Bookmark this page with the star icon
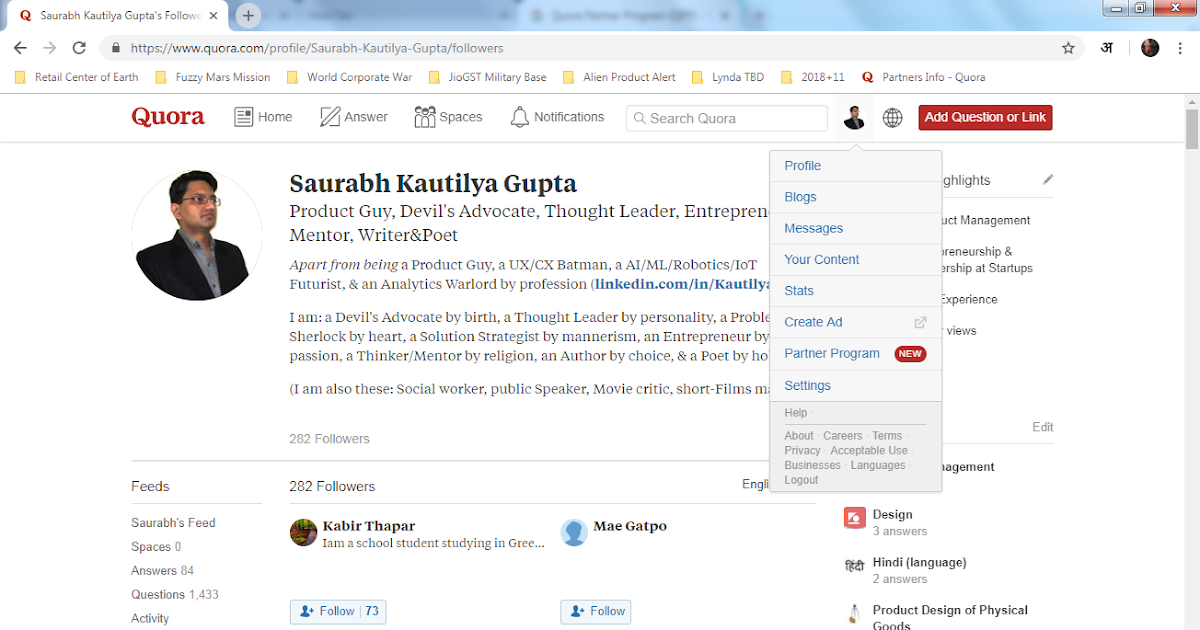 point(1068,48)
